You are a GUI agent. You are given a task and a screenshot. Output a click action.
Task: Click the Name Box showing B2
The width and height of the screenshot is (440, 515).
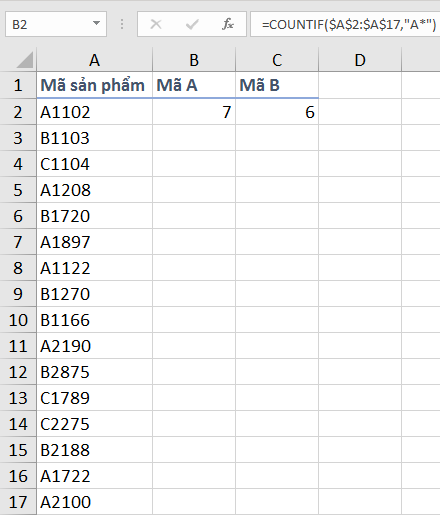coord(56,24)
